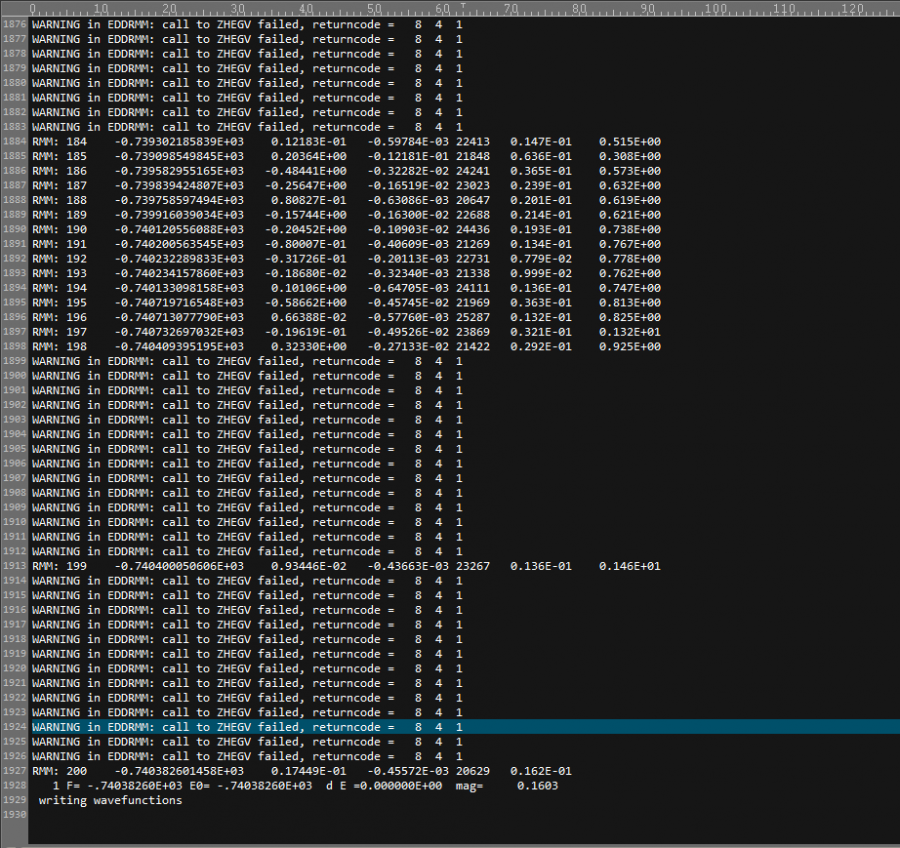900x848 pixels.
Task: Click the energy value -0.740713077790E+03
Action: 179,317
